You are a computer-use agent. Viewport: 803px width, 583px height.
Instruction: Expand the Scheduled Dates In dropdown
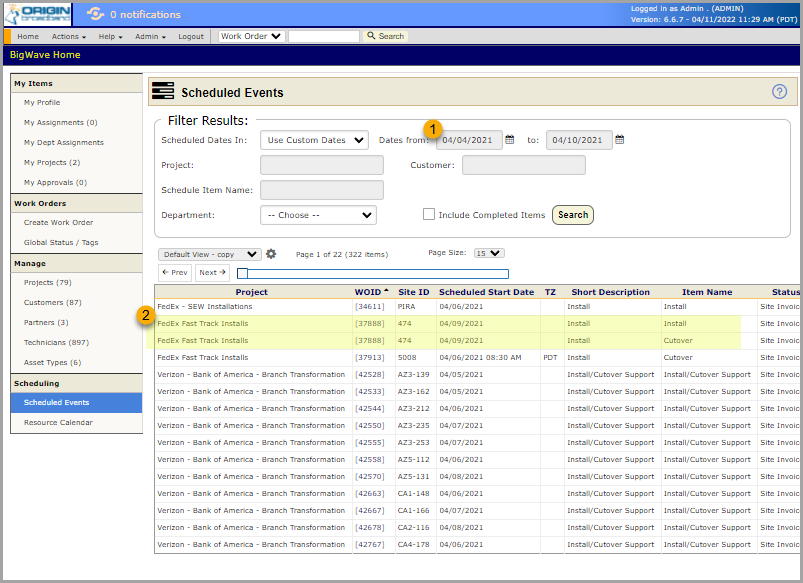(x=314, y=140)
